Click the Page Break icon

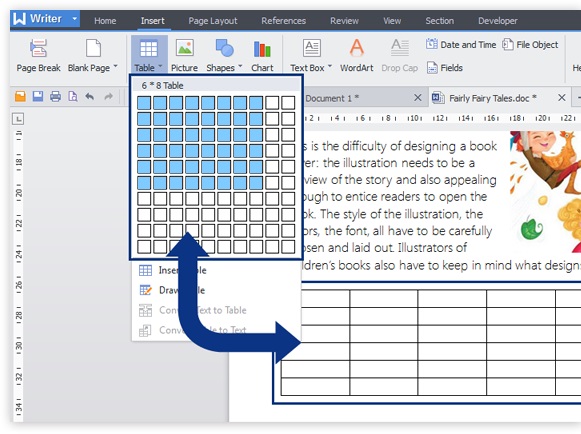pyautogui.click(x=38, y=48)
